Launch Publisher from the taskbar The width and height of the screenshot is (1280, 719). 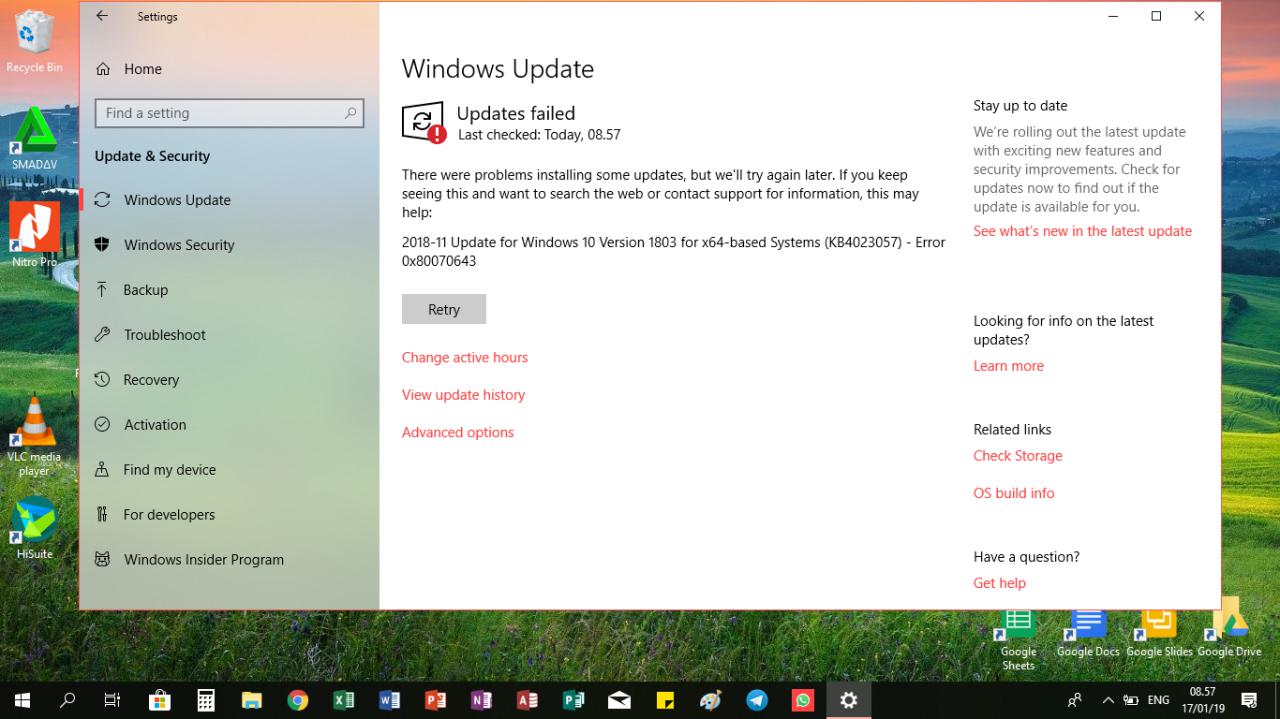[573, 701]
